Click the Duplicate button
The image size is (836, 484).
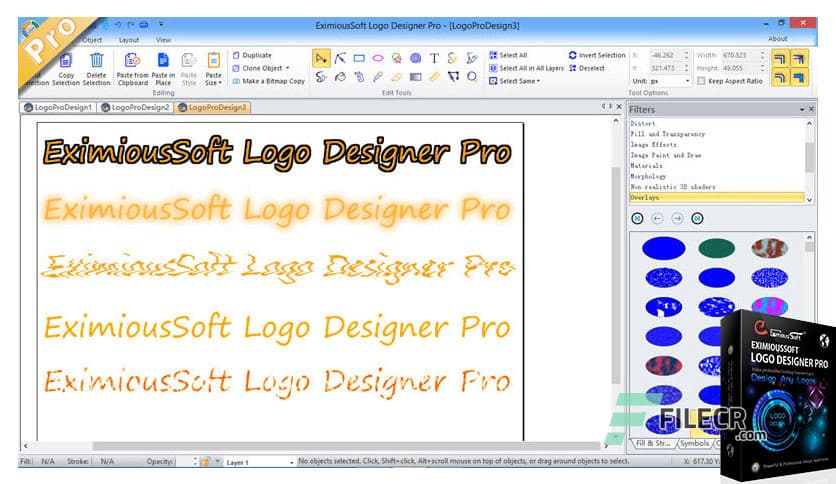pos(252,55)
